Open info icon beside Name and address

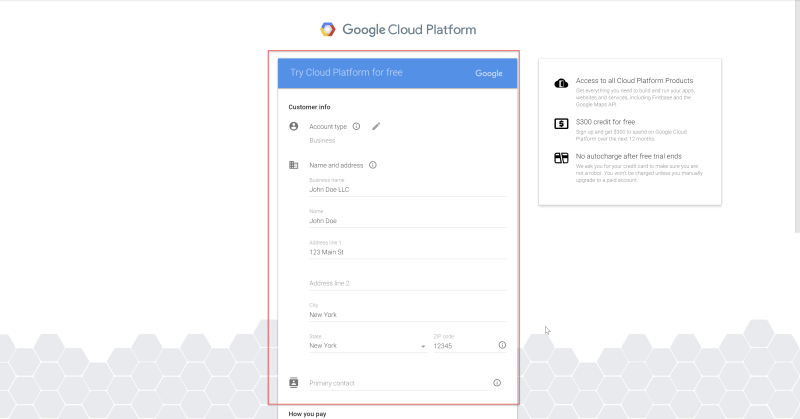pyautogui.click(x=372, y=165)
